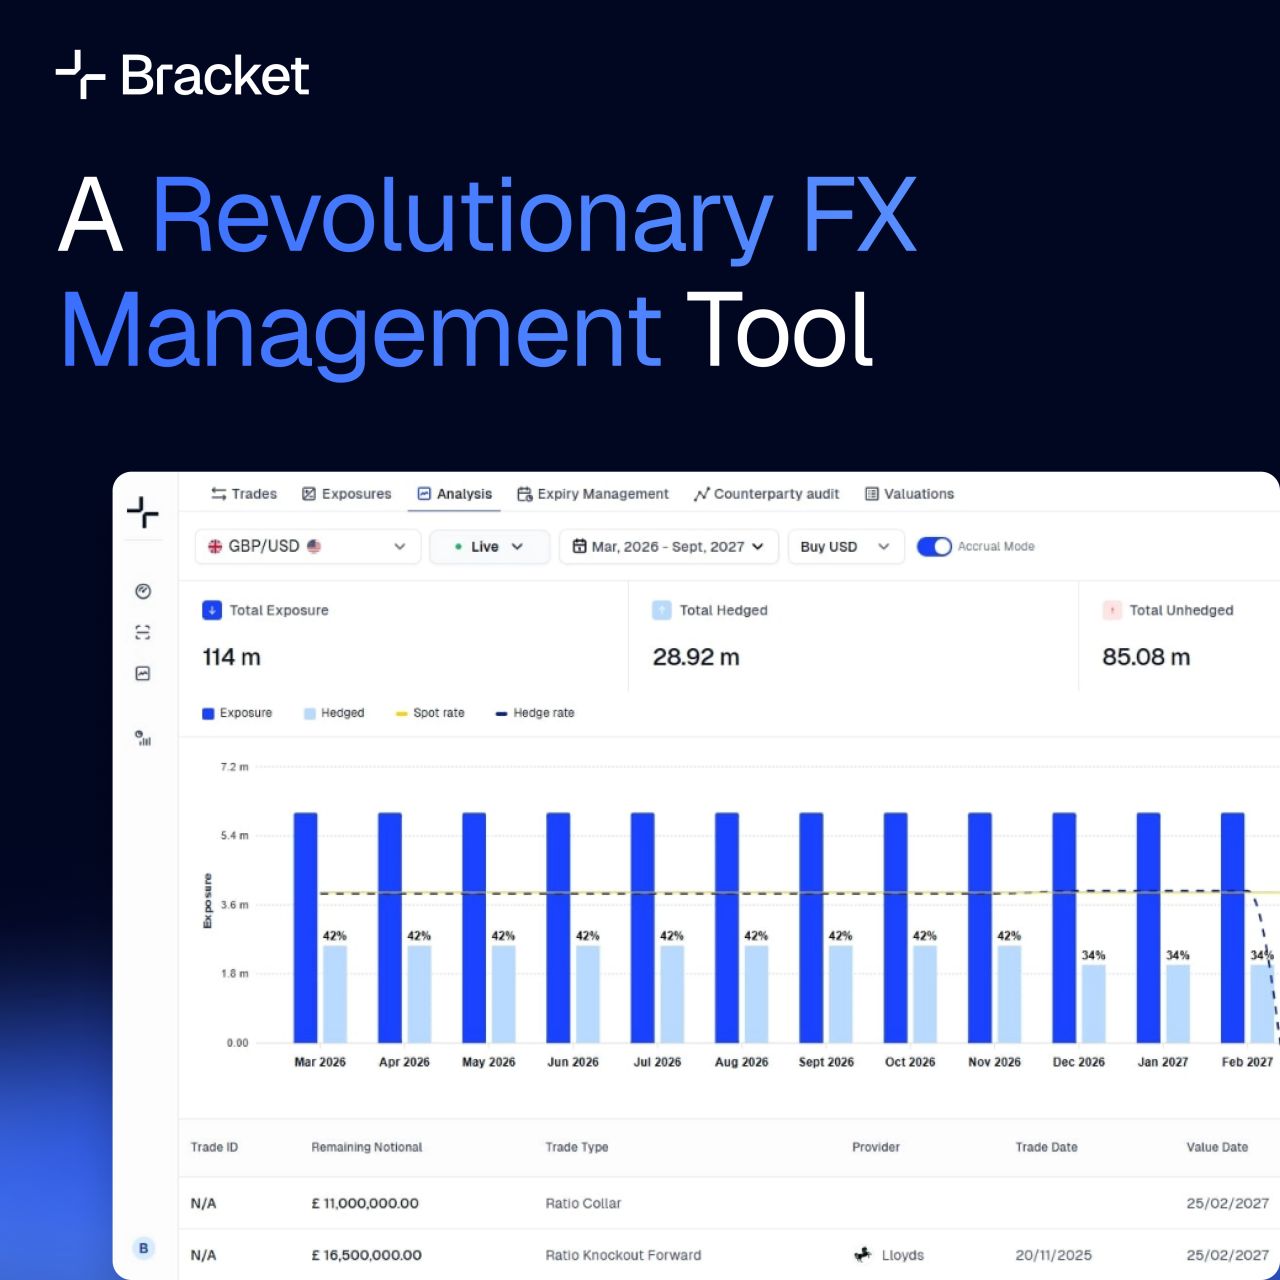The image size is (1280, 1280).
Task: Click the £ 11,000,000.00 notional cell
Action: (x=365, y=1203)
